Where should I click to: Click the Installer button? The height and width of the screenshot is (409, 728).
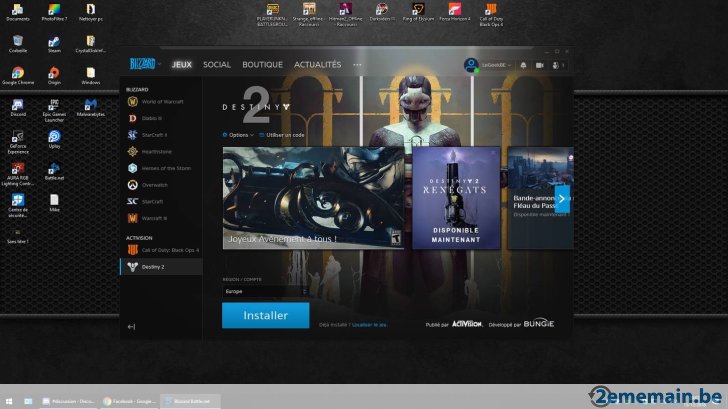[266, 315]
